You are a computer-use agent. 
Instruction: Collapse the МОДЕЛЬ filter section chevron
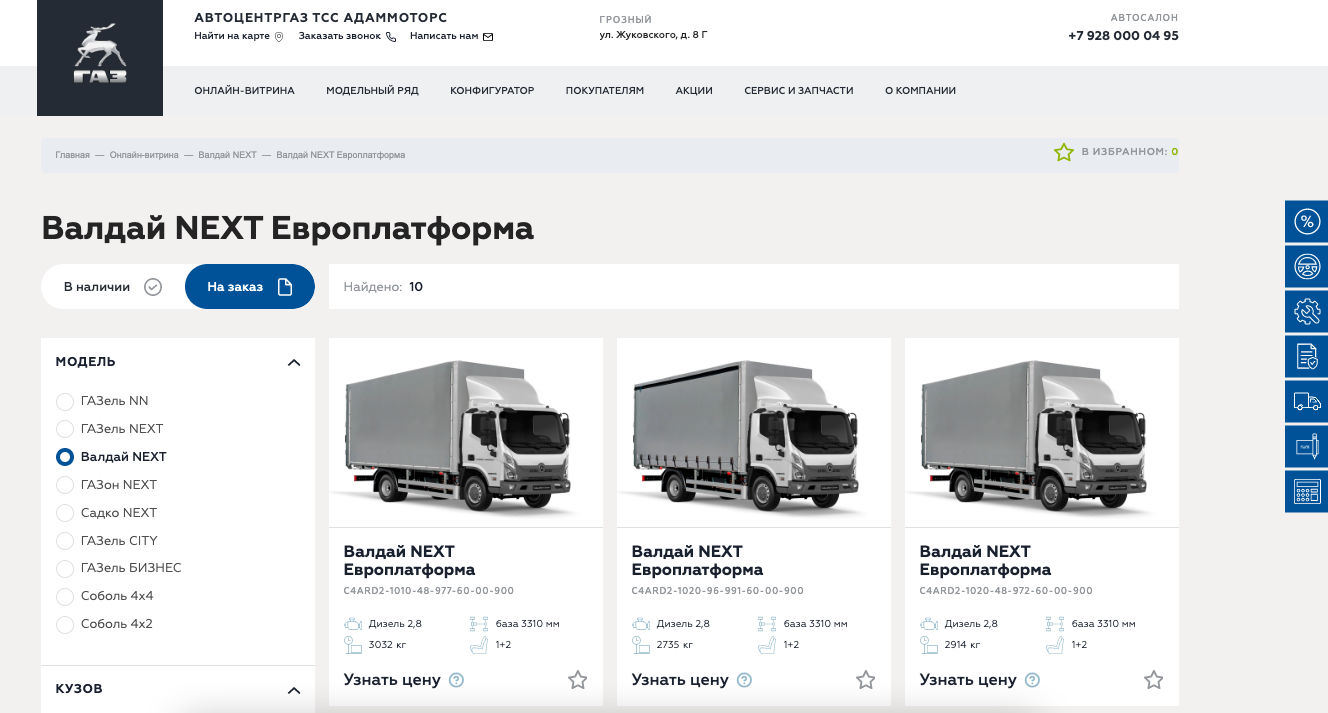(x=294, y=362)
